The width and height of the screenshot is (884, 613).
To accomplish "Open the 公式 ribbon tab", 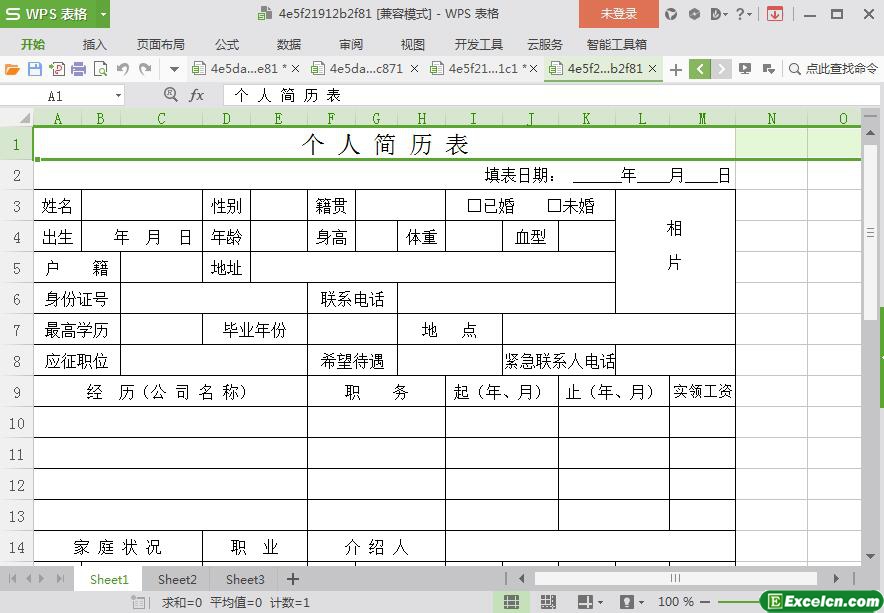I will point(227,45).
